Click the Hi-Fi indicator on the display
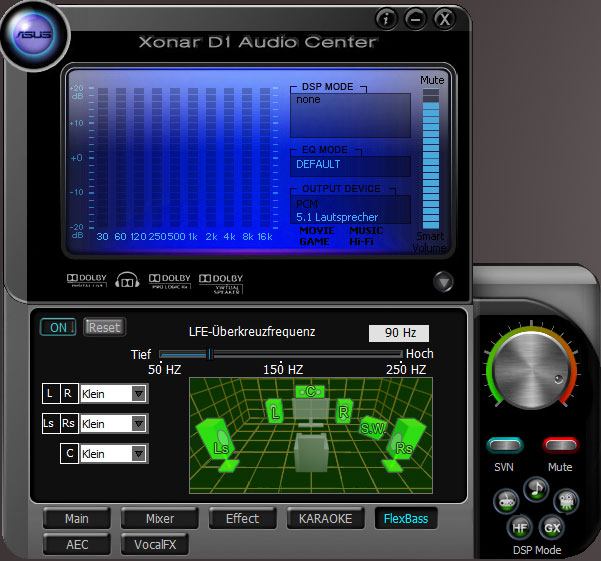601x561 pixels. point(361,242)
